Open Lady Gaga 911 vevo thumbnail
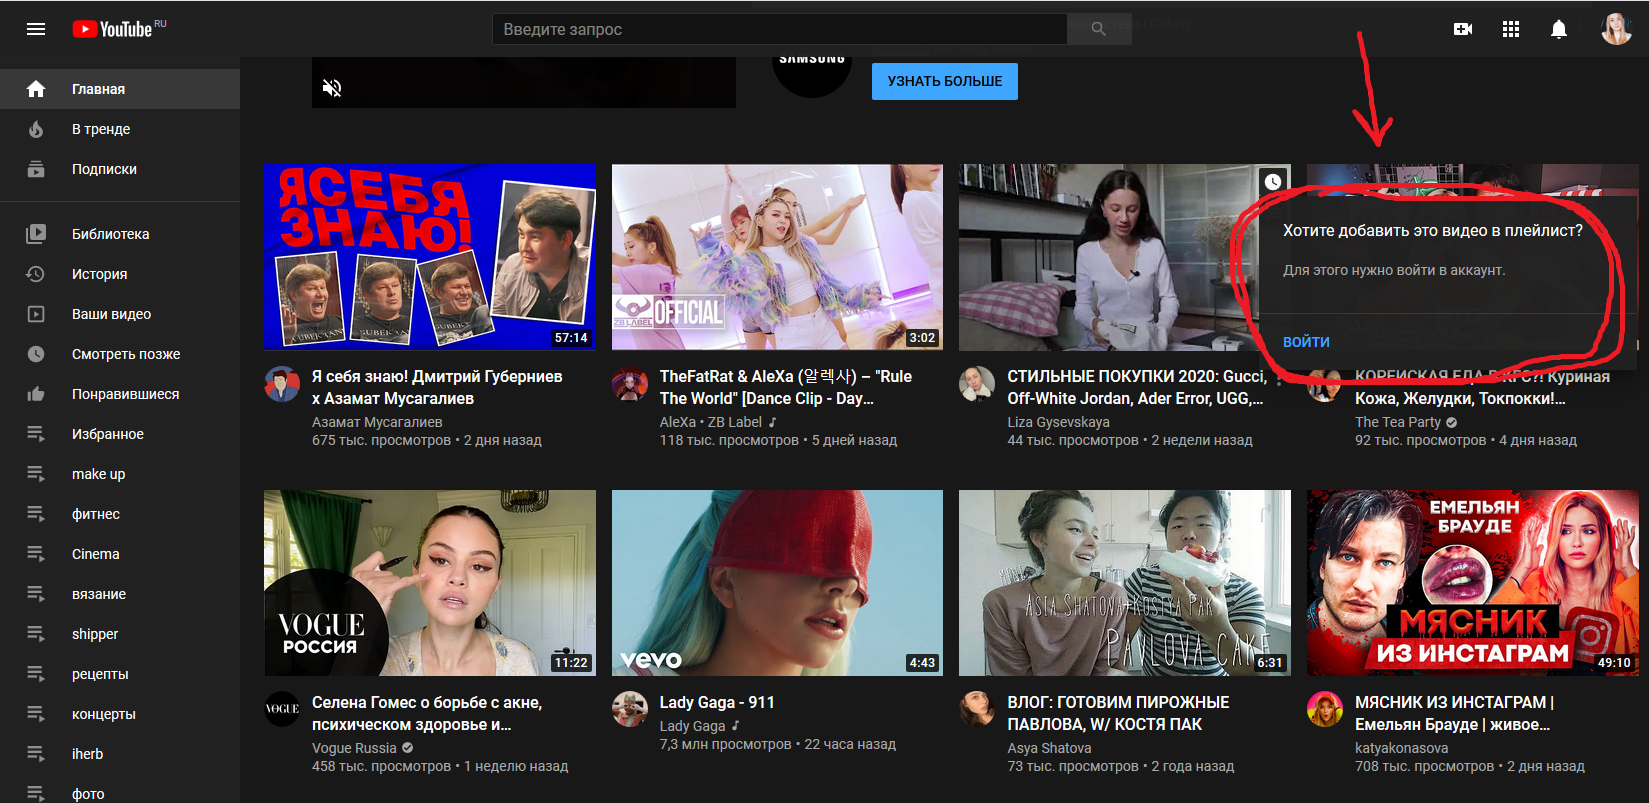Screen dimensions: 1649x803 [x=777, y=583]
